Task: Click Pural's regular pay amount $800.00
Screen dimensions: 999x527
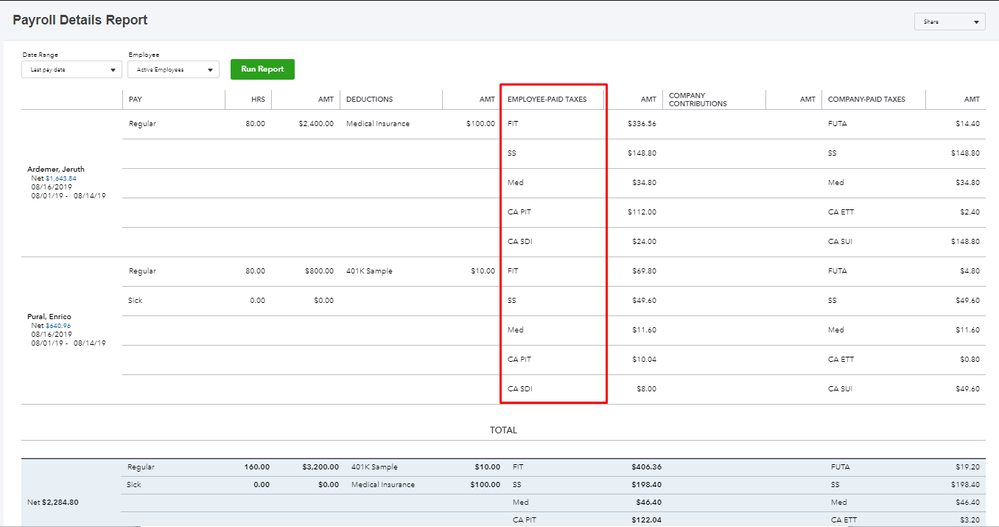Action: (319, 271)
